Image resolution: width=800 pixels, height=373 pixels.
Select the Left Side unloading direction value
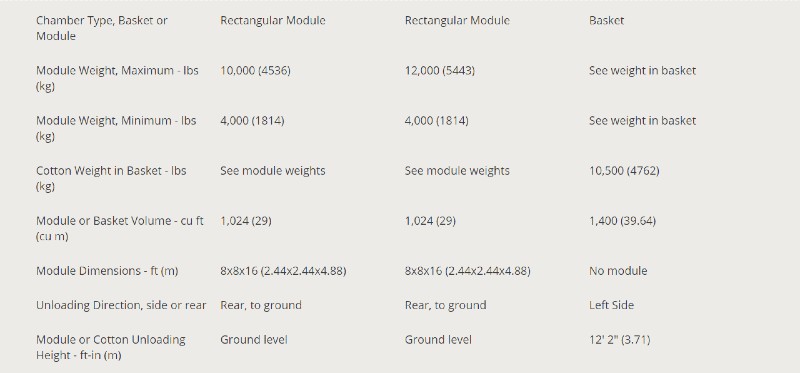click(611, 305)
